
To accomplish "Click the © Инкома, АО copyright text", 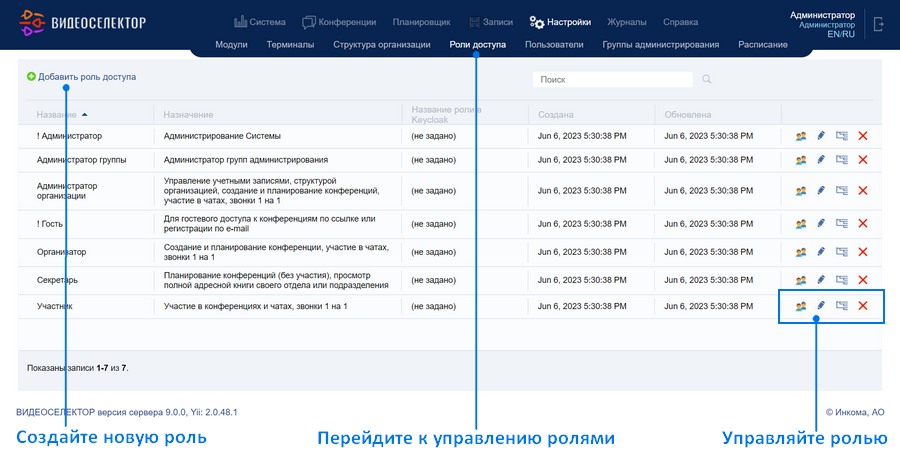I will 855,412.
